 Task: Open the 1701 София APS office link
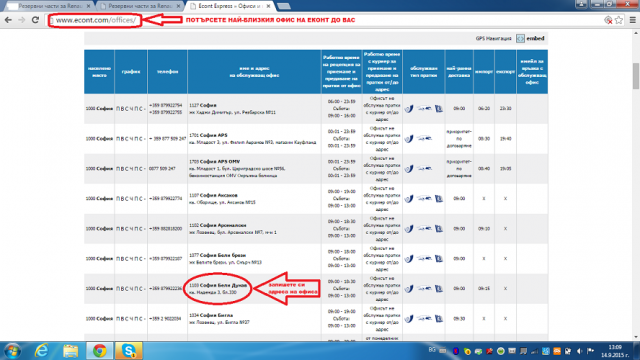[x=208, y=135]
